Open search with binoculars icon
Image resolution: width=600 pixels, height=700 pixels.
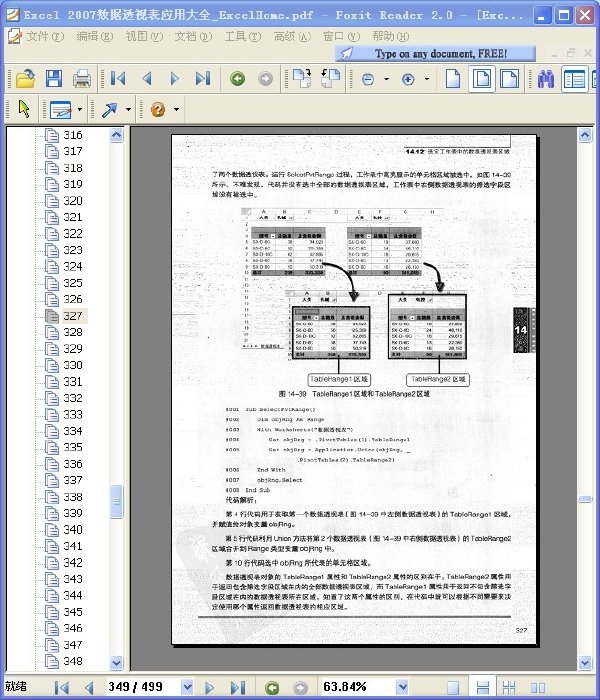point(546,79)
